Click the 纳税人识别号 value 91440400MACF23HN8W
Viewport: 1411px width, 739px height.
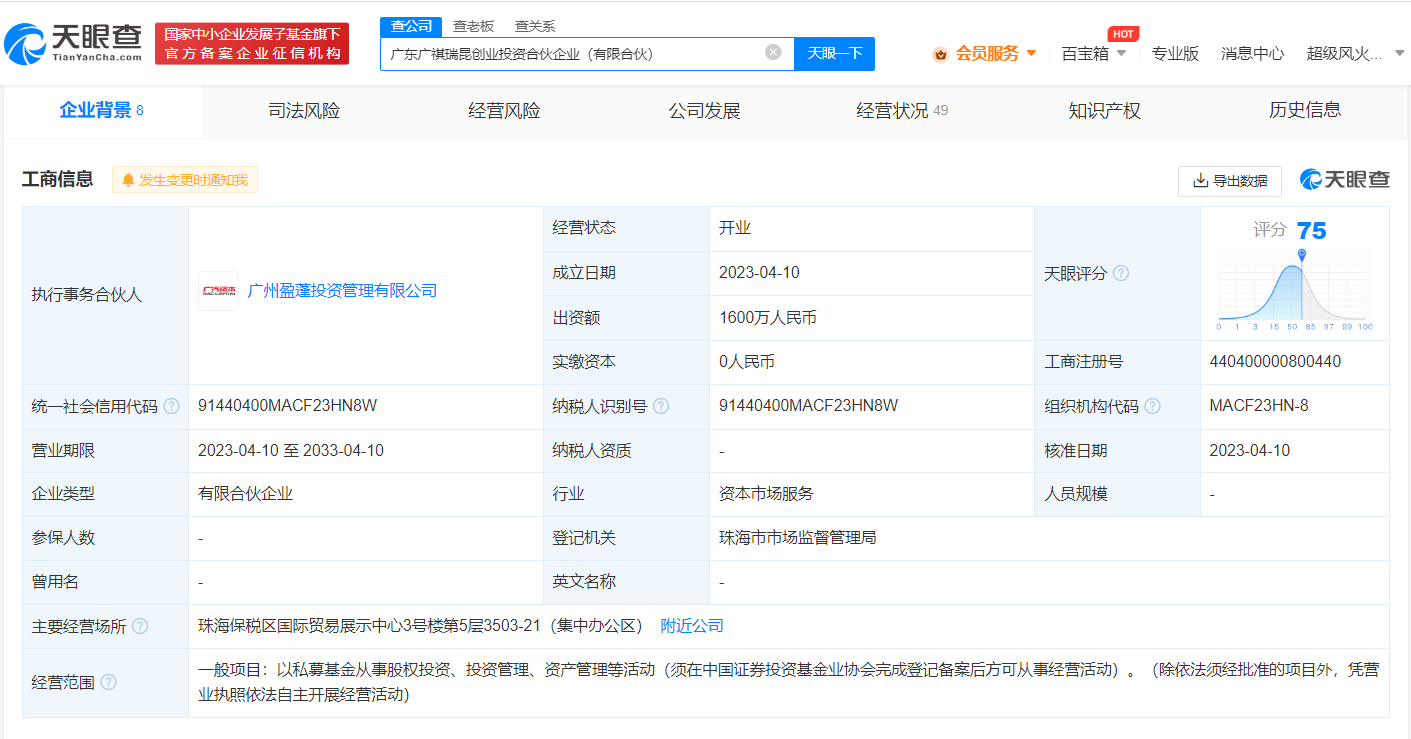pos(808,406)
